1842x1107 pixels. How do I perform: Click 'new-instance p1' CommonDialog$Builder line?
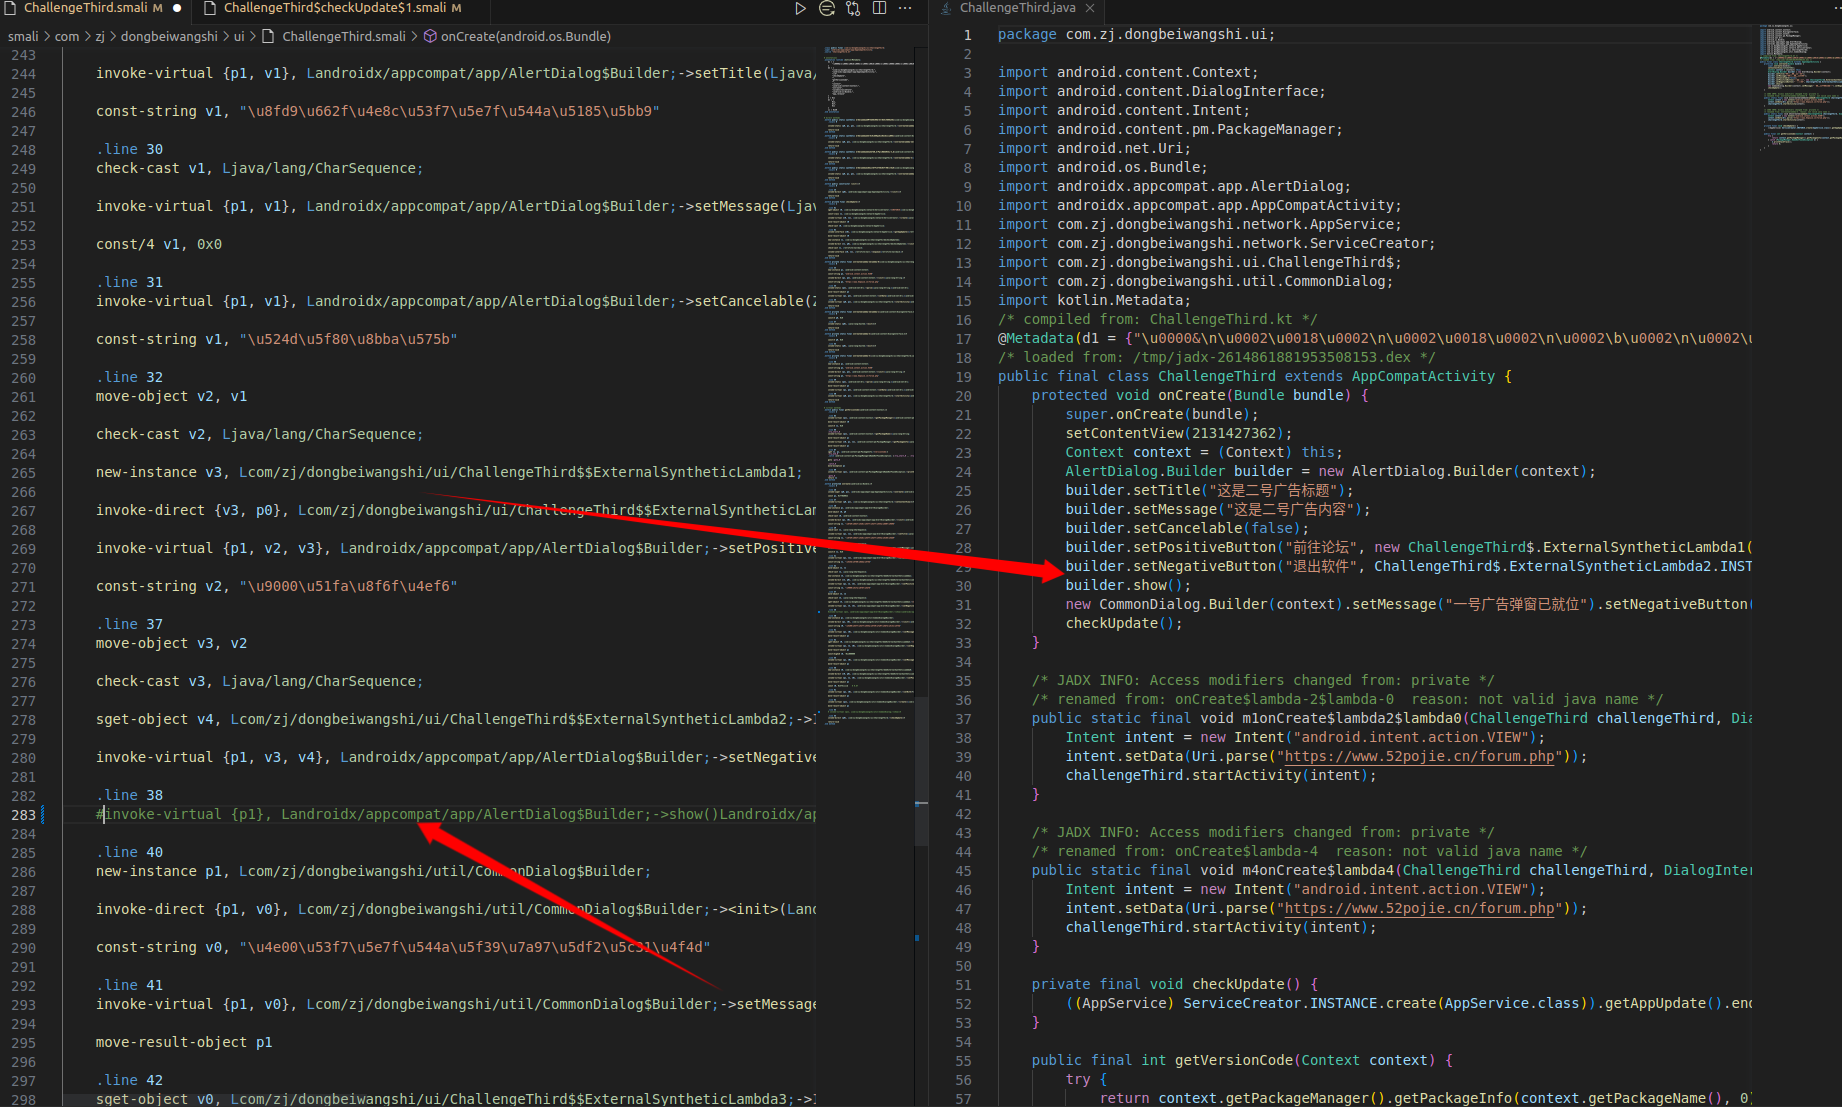point(373,872)
